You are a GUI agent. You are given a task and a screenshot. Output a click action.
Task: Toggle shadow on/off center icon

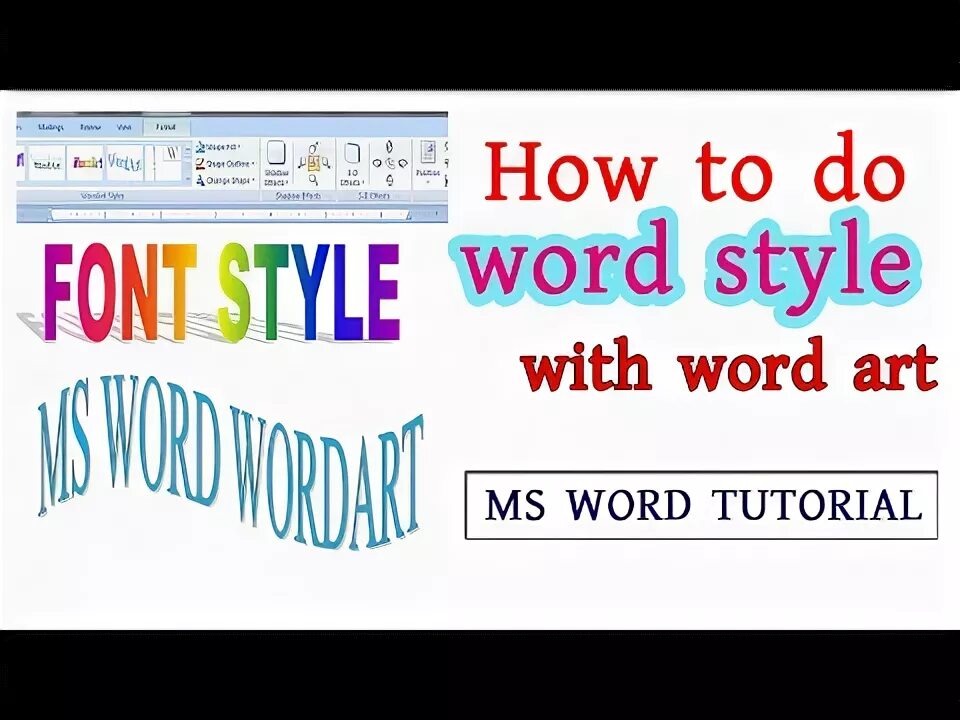(x=313, y=162)
